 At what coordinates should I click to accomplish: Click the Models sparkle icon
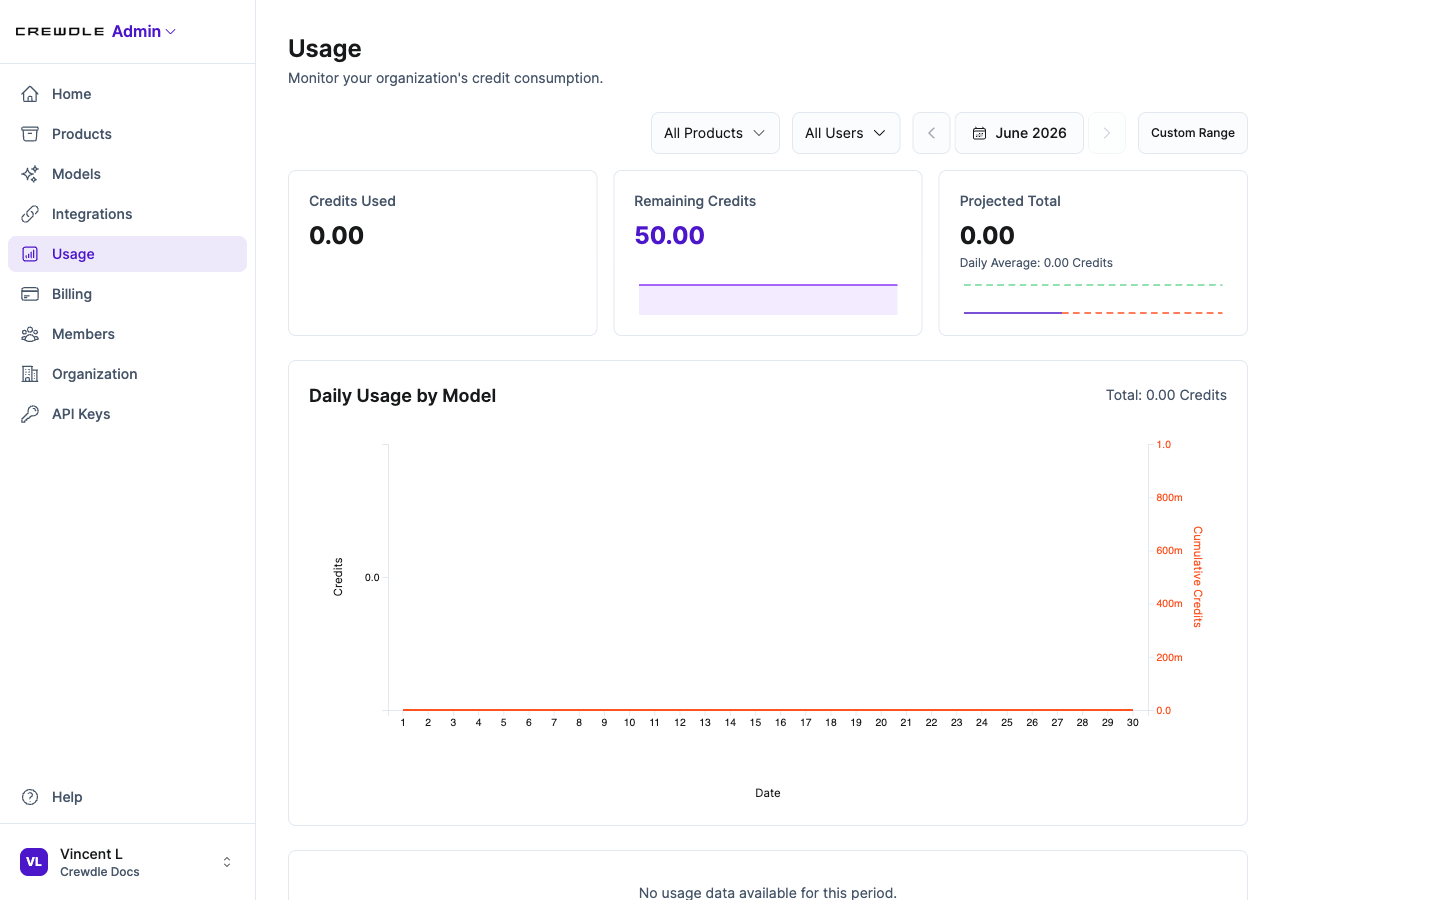pyautogui.click(x=30, y=174)
